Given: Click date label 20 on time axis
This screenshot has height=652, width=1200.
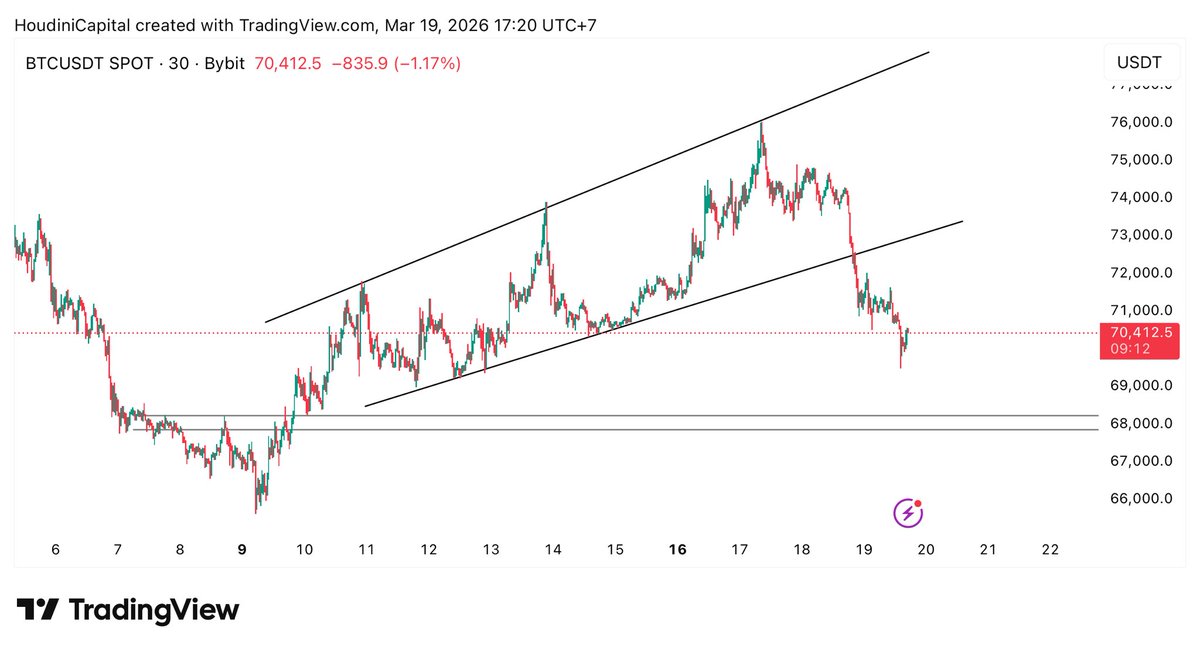Looking at the screenshot, I should [926, 549].
